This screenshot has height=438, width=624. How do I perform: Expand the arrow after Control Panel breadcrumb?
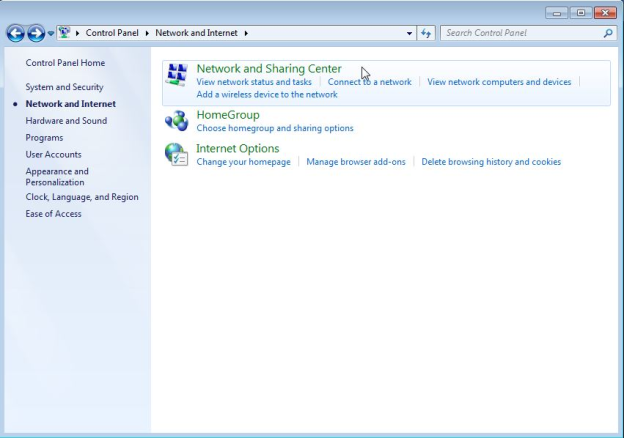[147, 33]
